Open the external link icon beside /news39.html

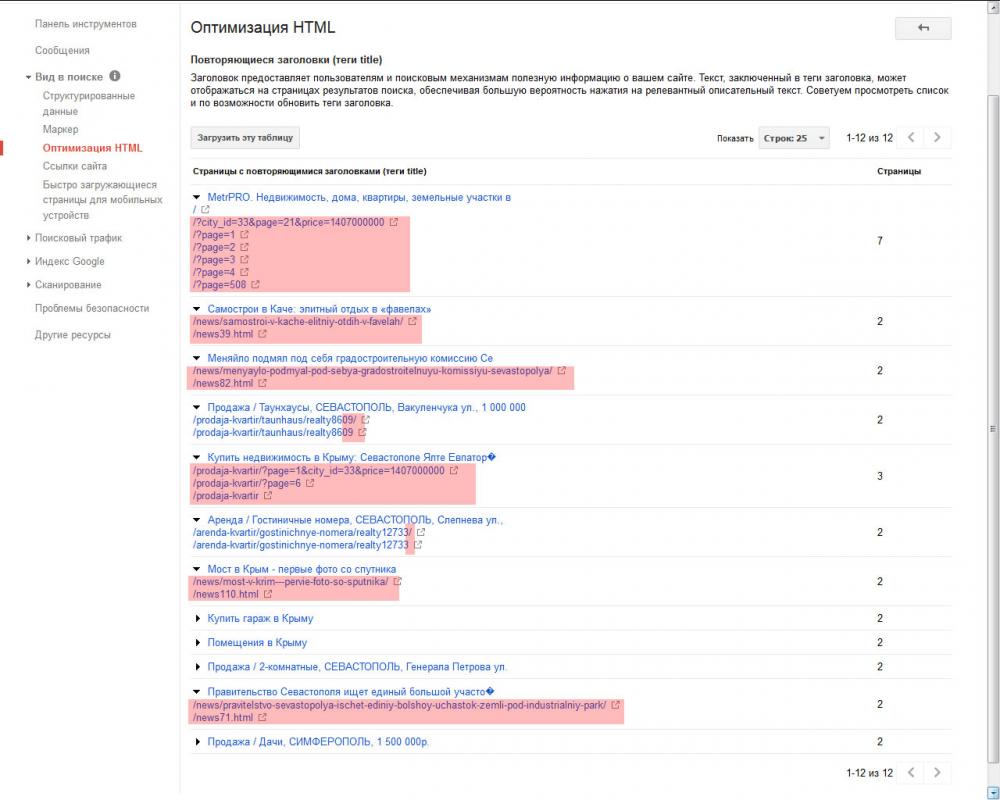[262, 334]
